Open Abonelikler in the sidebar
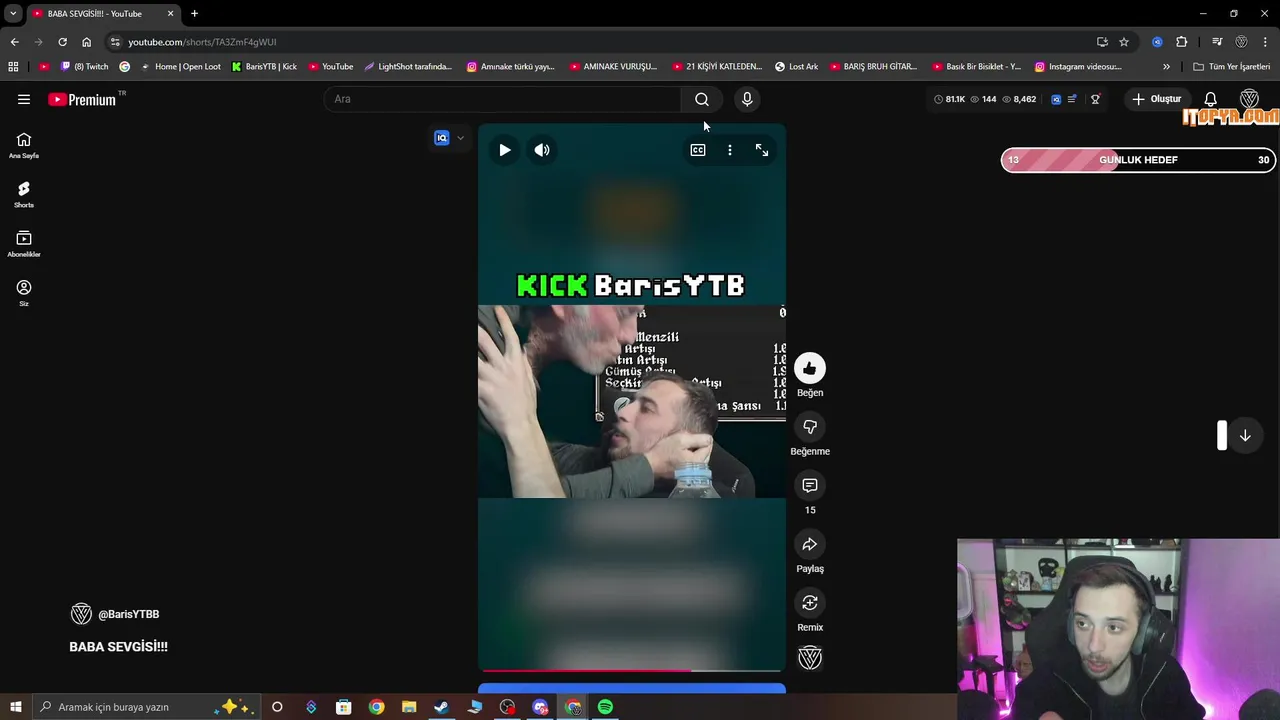 (24, 244)
